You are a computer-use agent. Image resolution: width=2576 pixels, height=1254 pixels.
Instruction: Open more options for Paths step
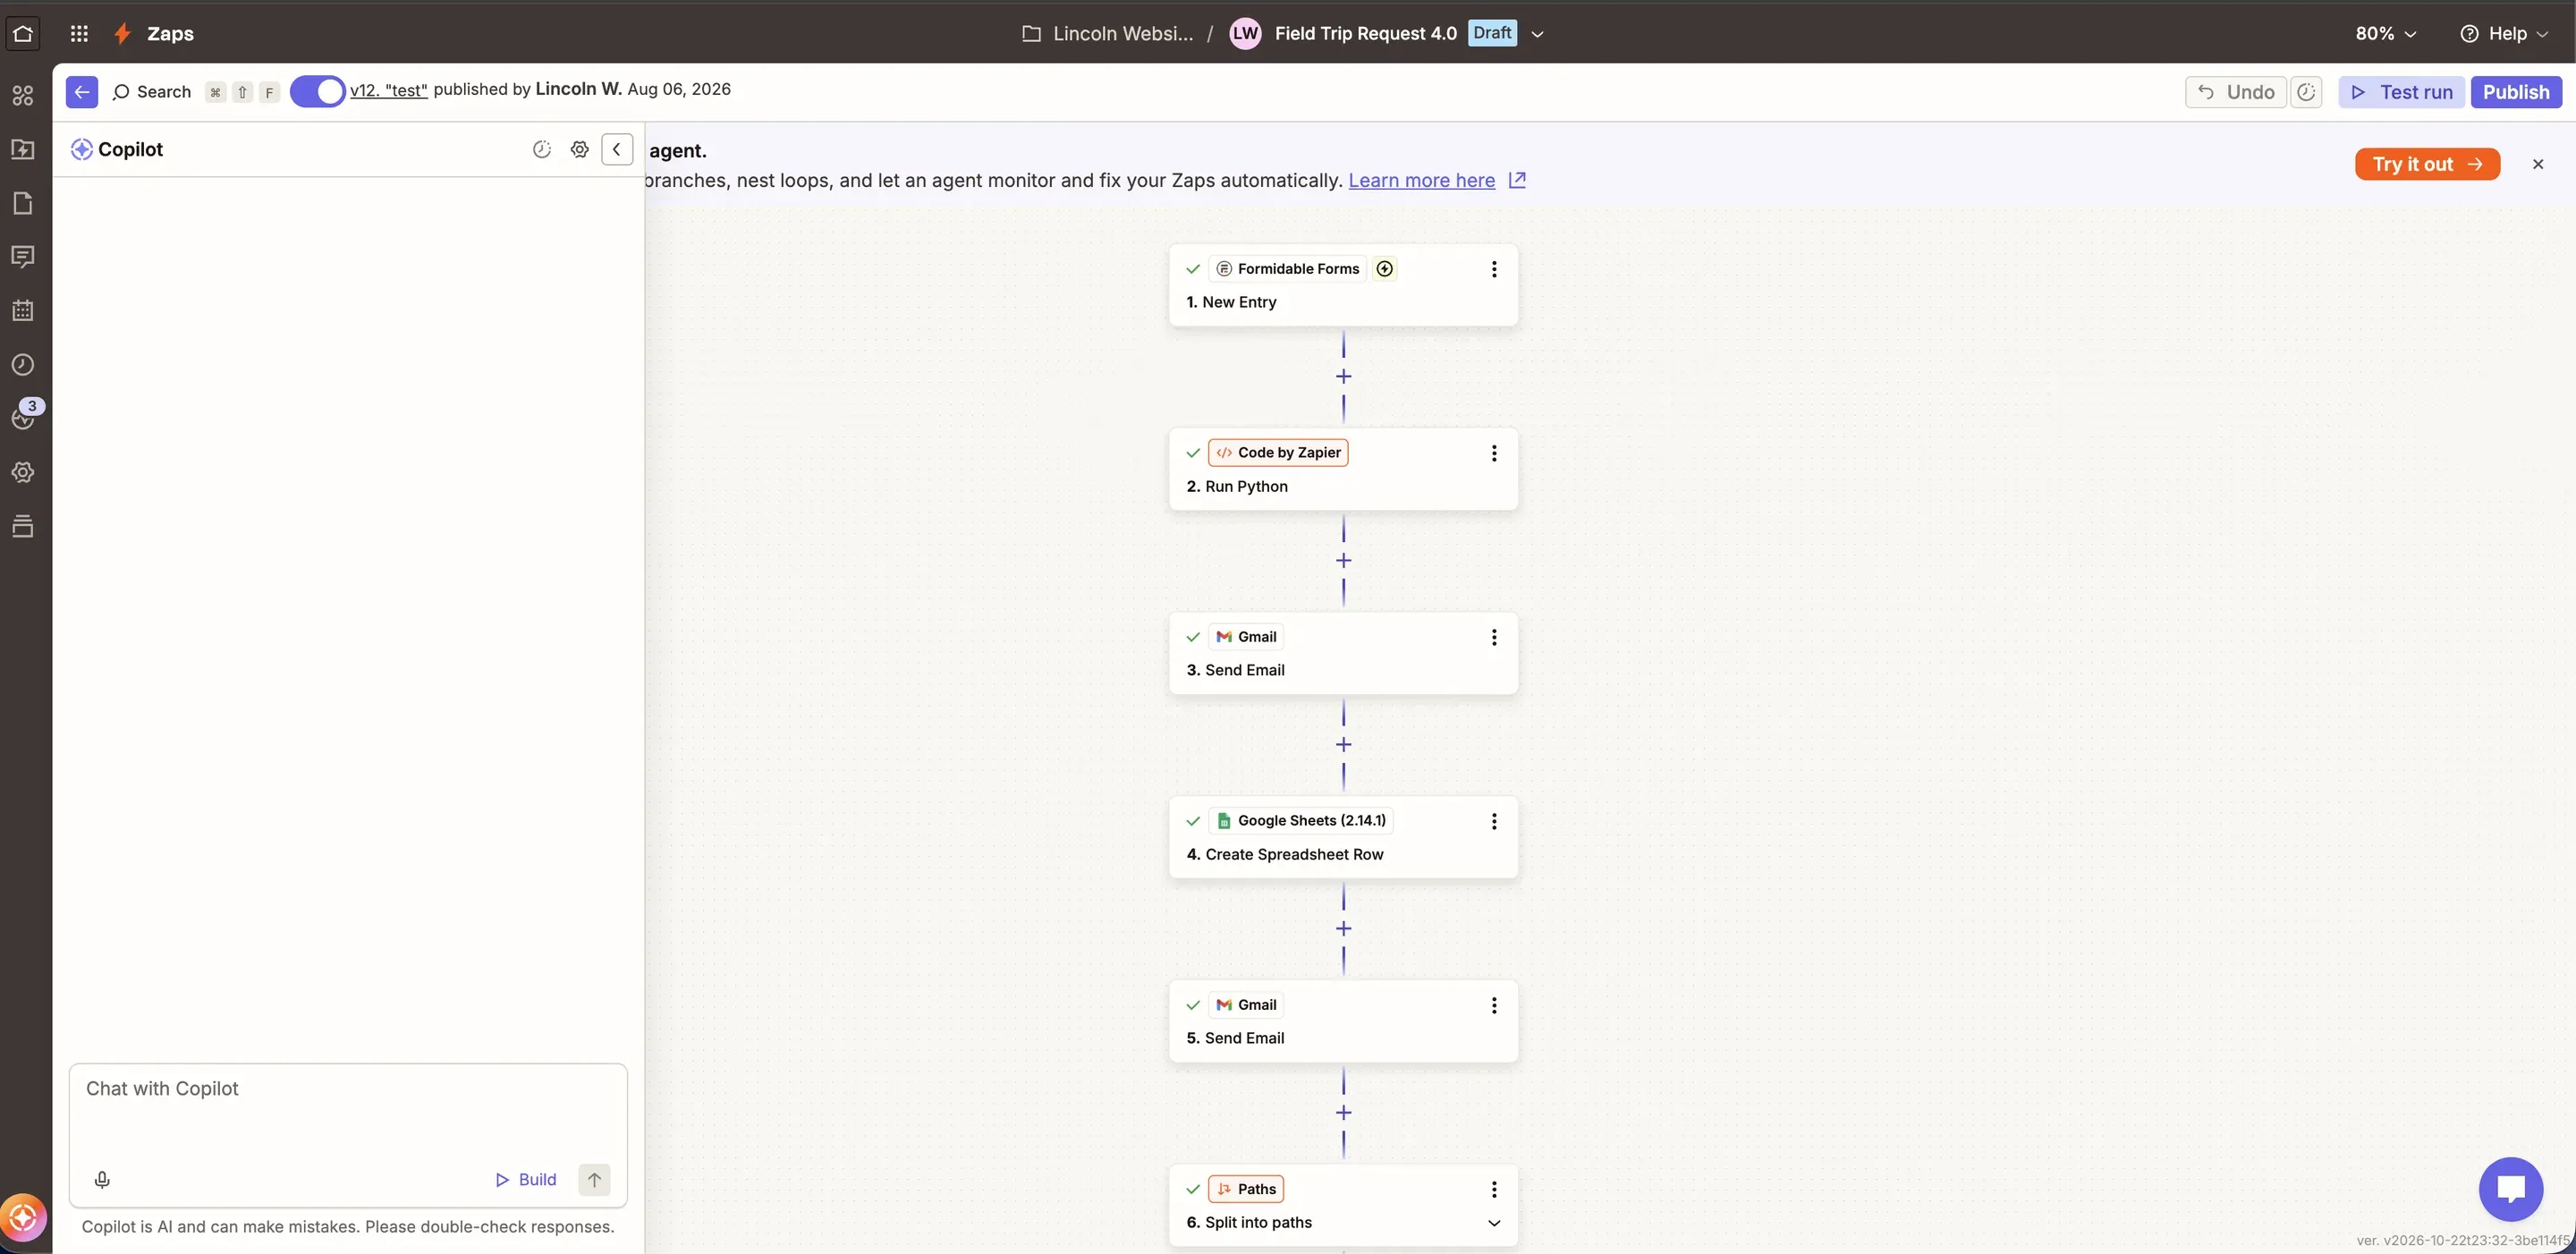(1494, 1189)
